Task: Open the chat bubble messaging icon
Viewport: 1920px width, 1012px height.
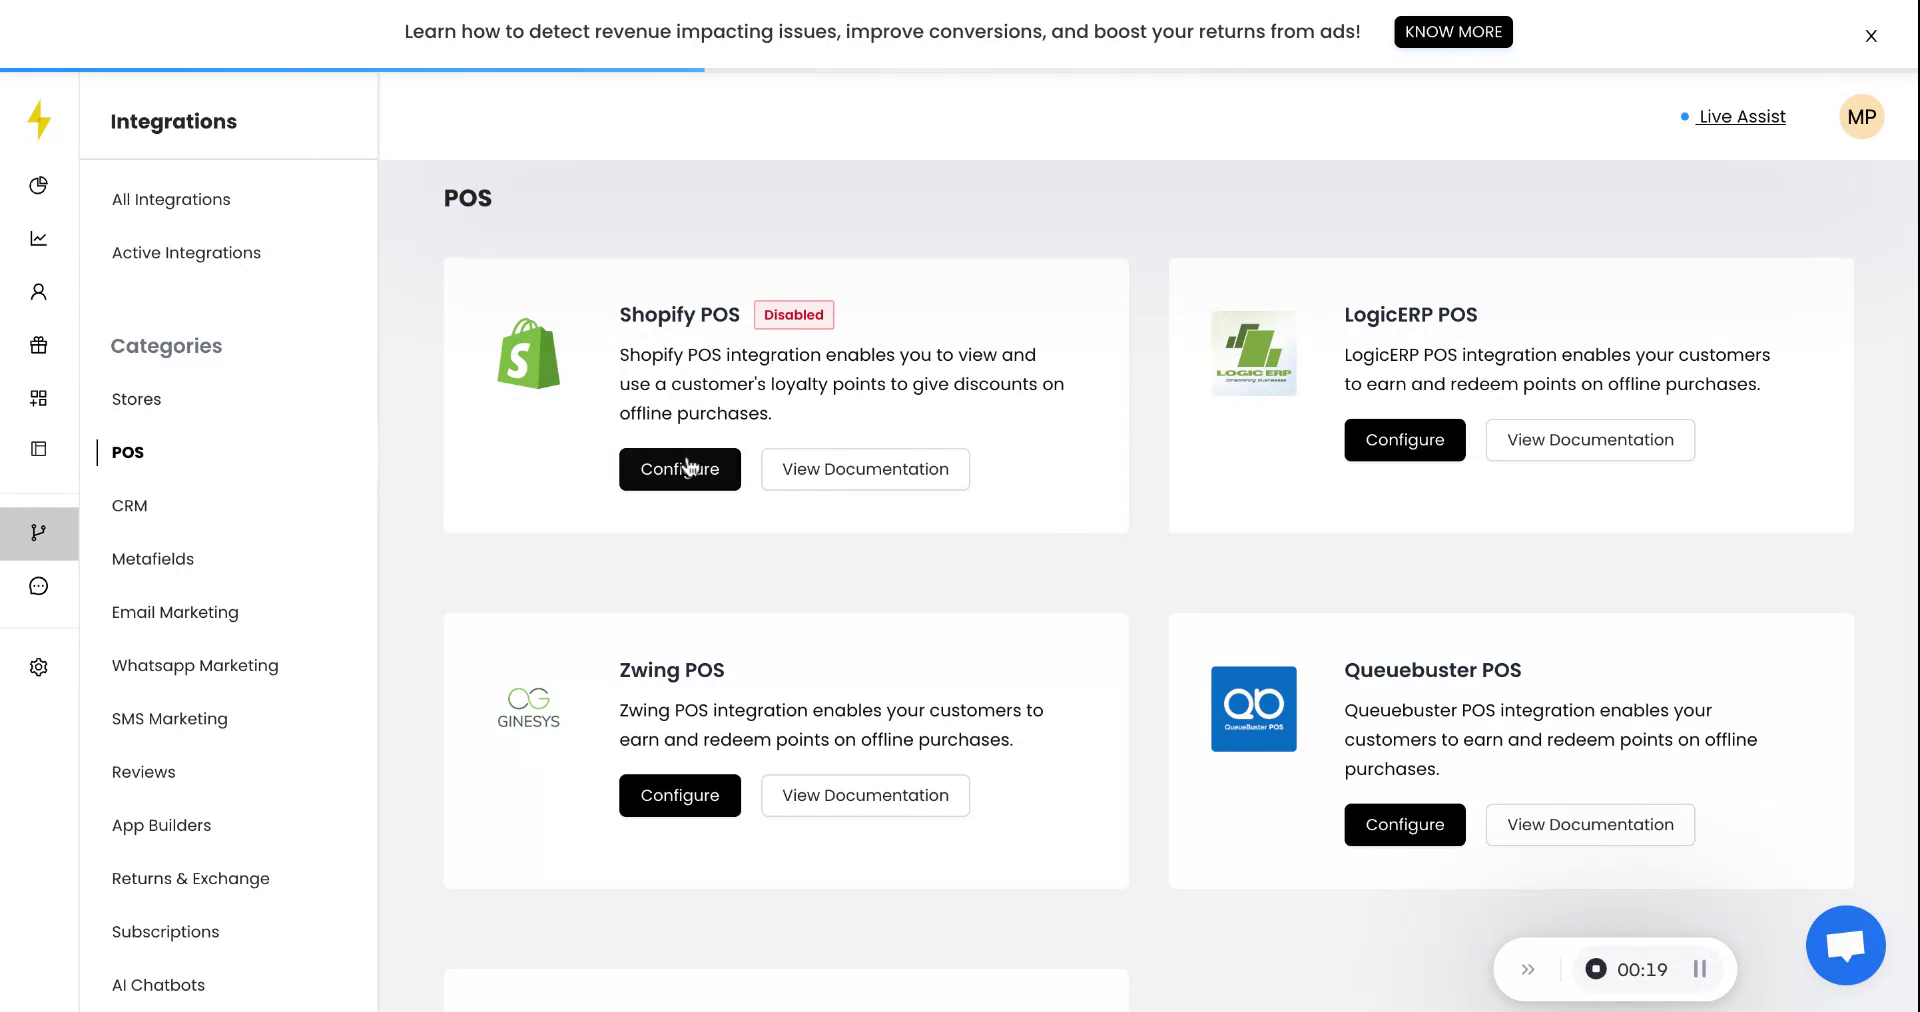Action: (38, 585)
